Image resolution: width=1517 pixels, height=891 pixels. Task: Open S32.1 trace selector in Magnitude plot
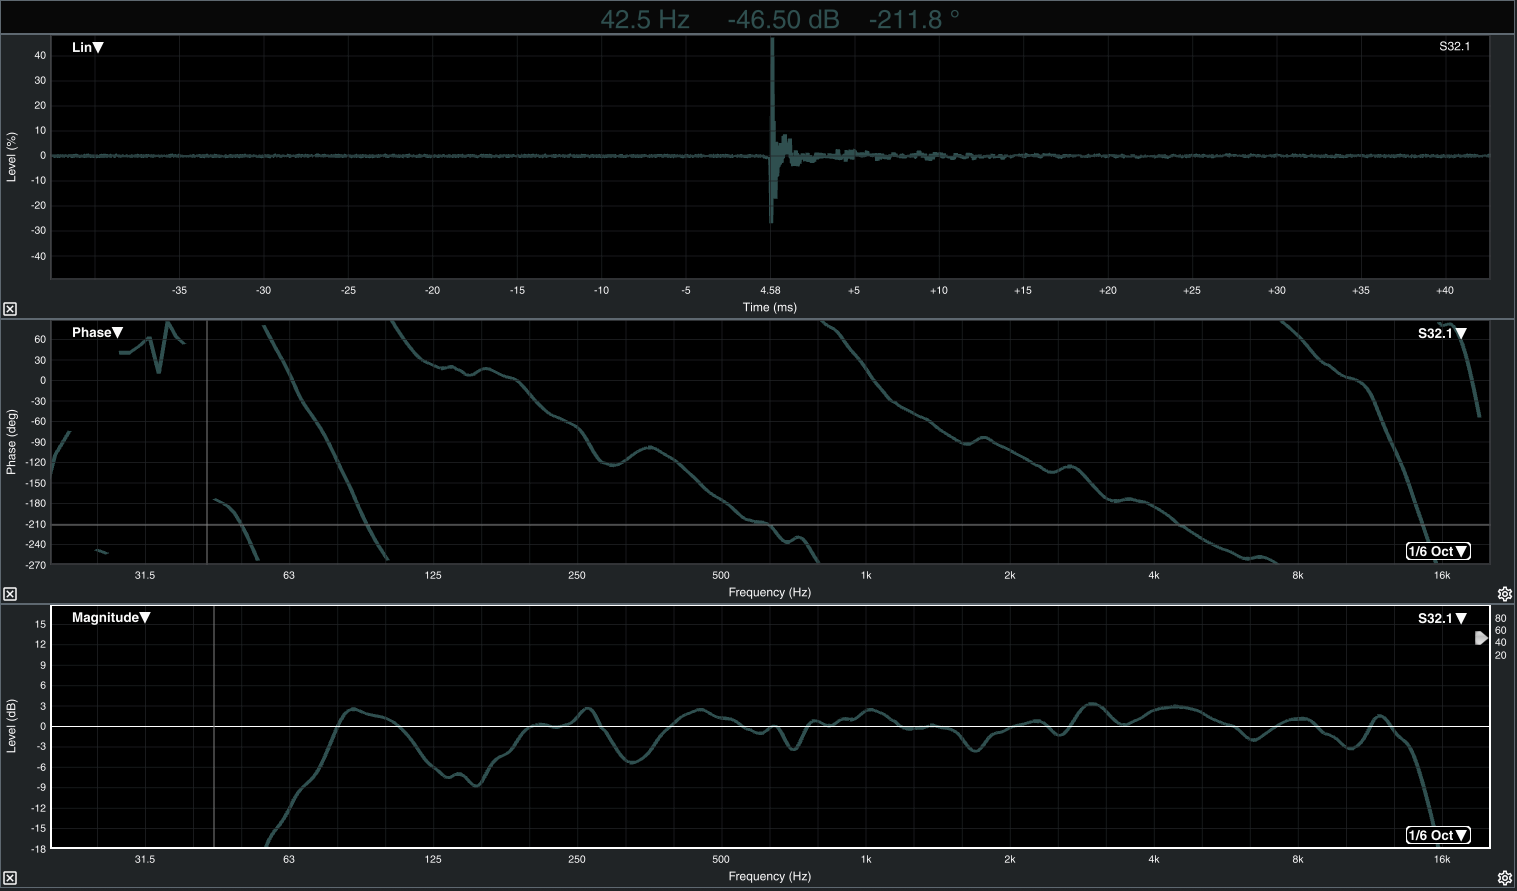tap(1442, 619)
